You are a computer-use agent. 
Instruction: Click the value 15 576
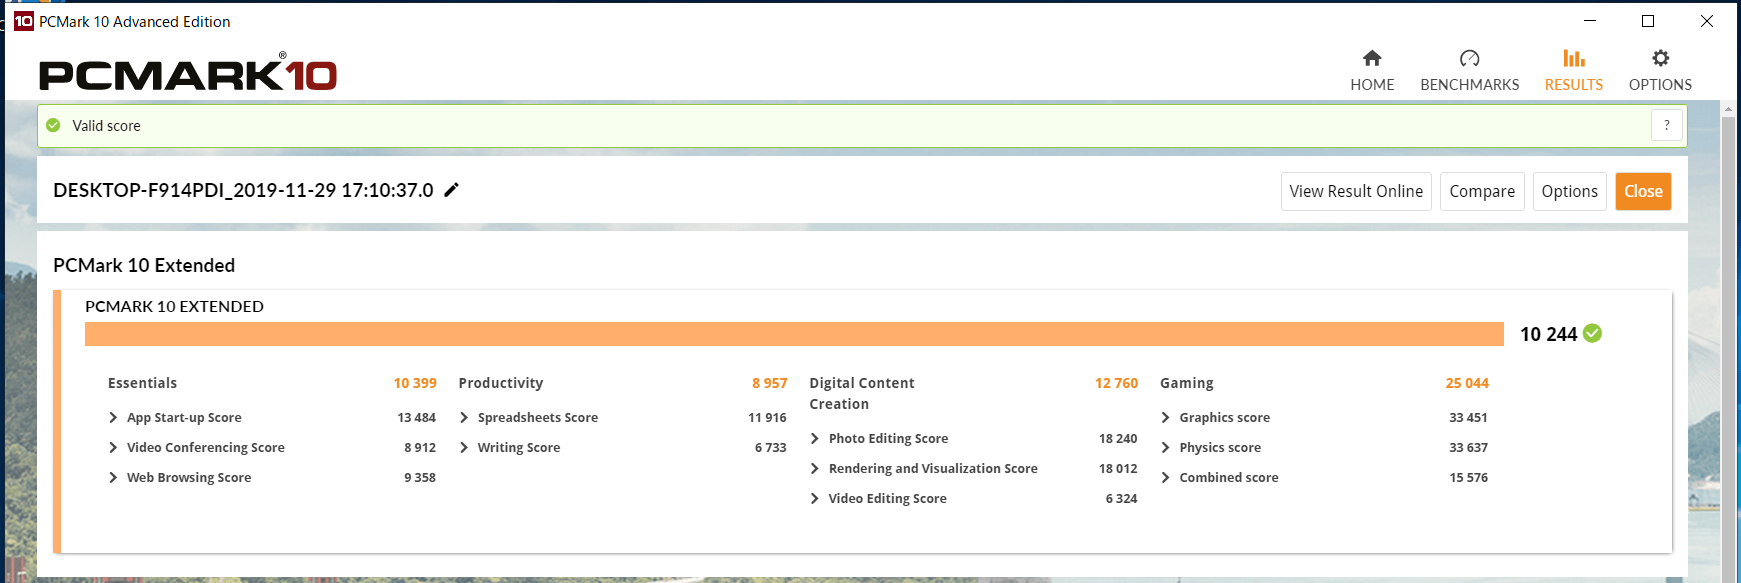[1468, 478]
